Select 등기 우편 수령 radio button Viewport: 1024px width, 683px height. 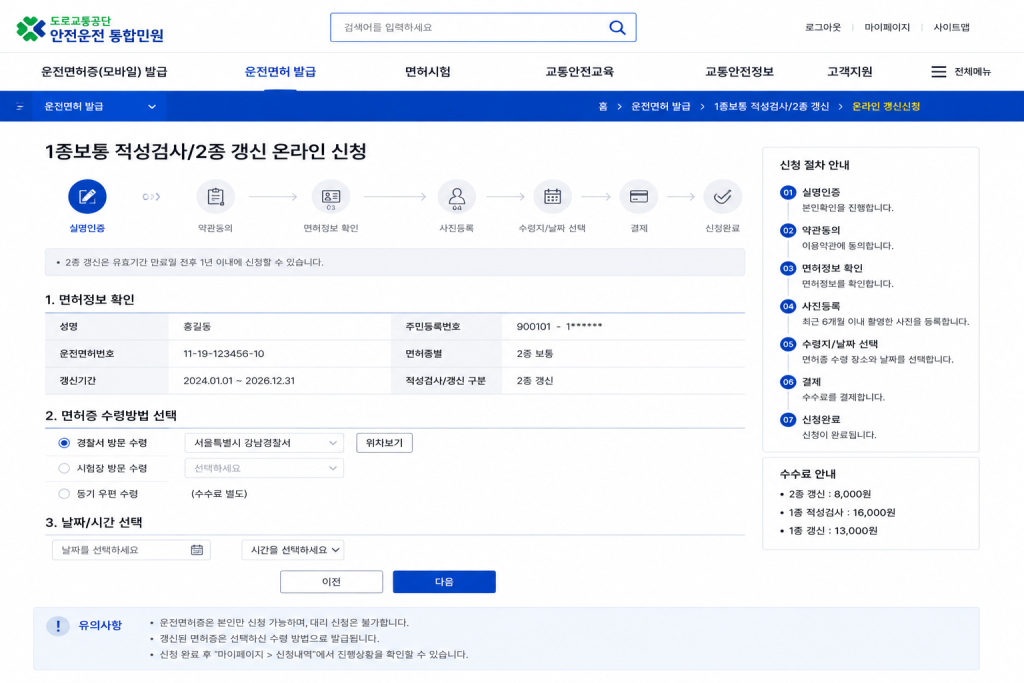pyautogui.click(x=64, y=494)
